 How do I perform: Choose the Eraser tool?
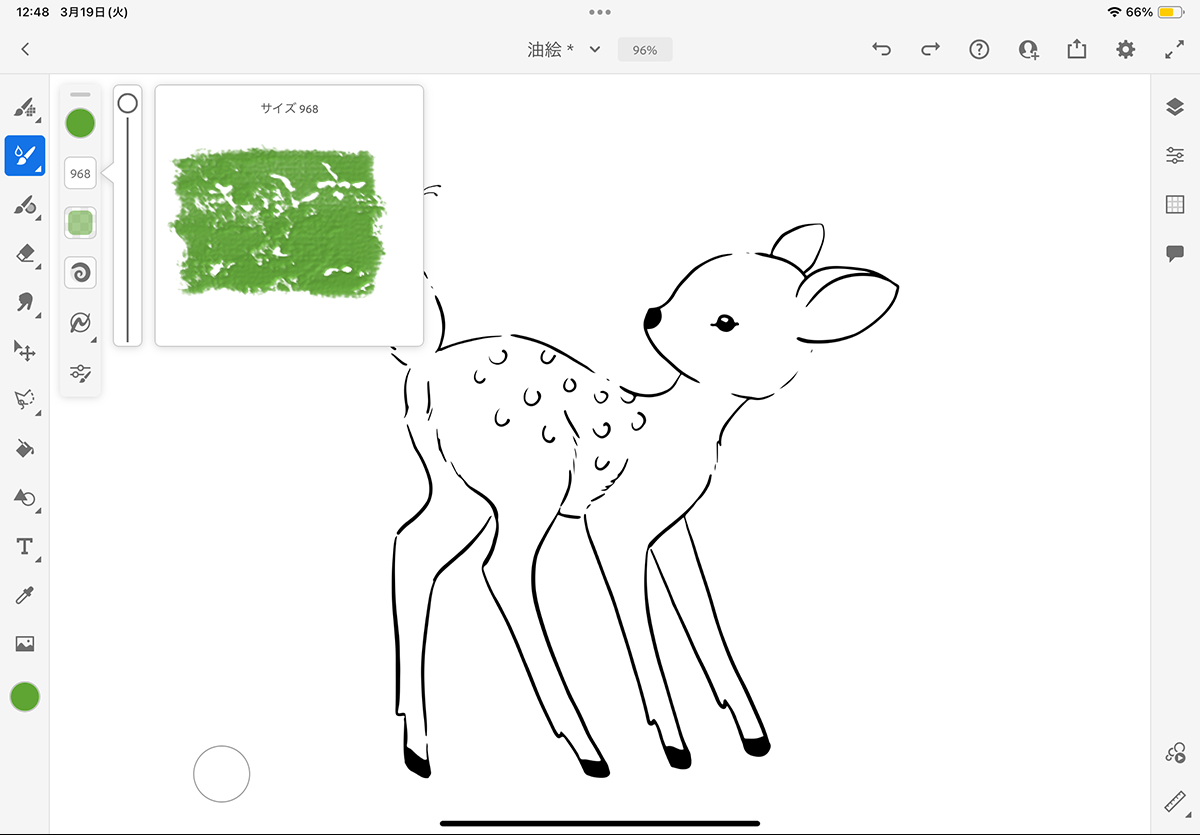25,254
